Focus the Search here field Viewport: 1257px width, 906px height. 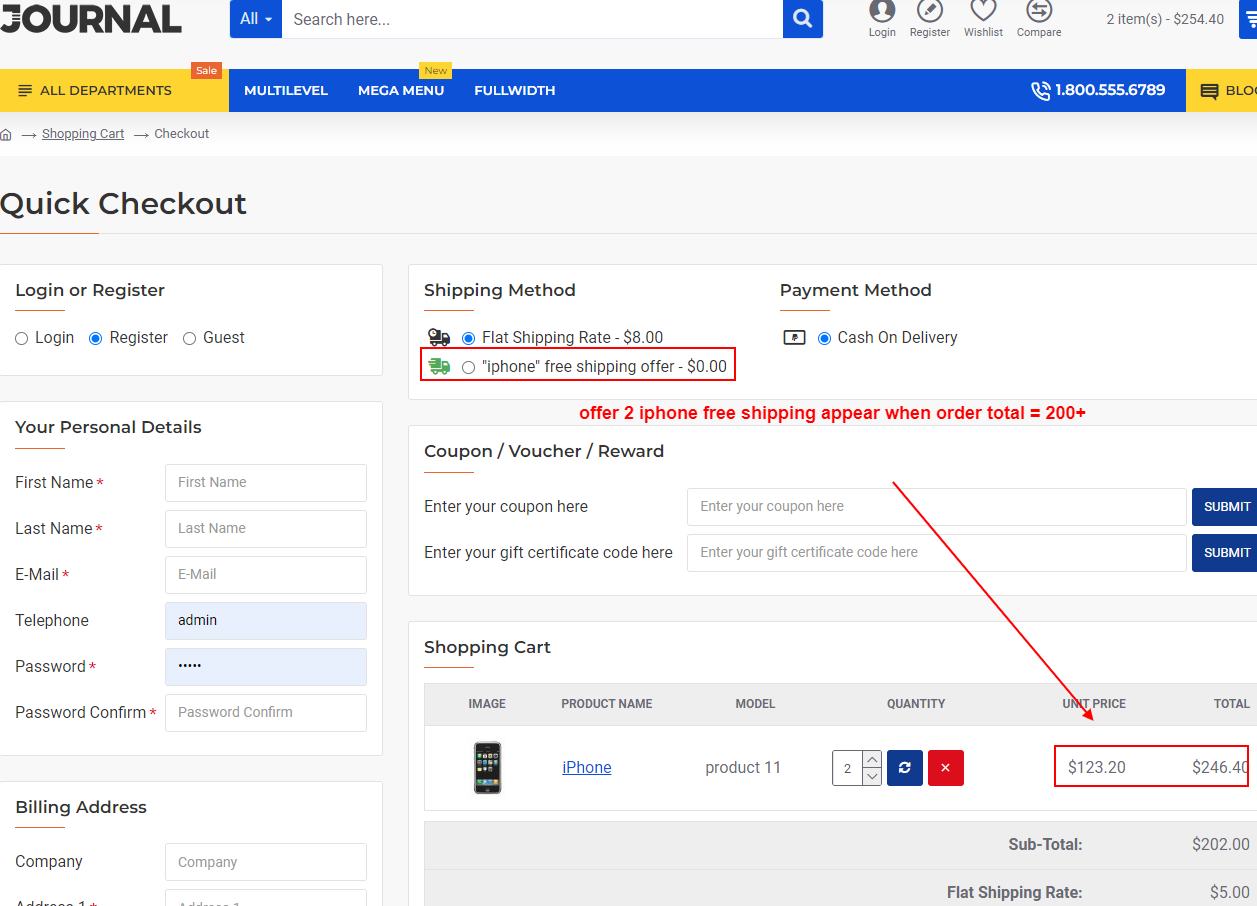pos(532,19)
